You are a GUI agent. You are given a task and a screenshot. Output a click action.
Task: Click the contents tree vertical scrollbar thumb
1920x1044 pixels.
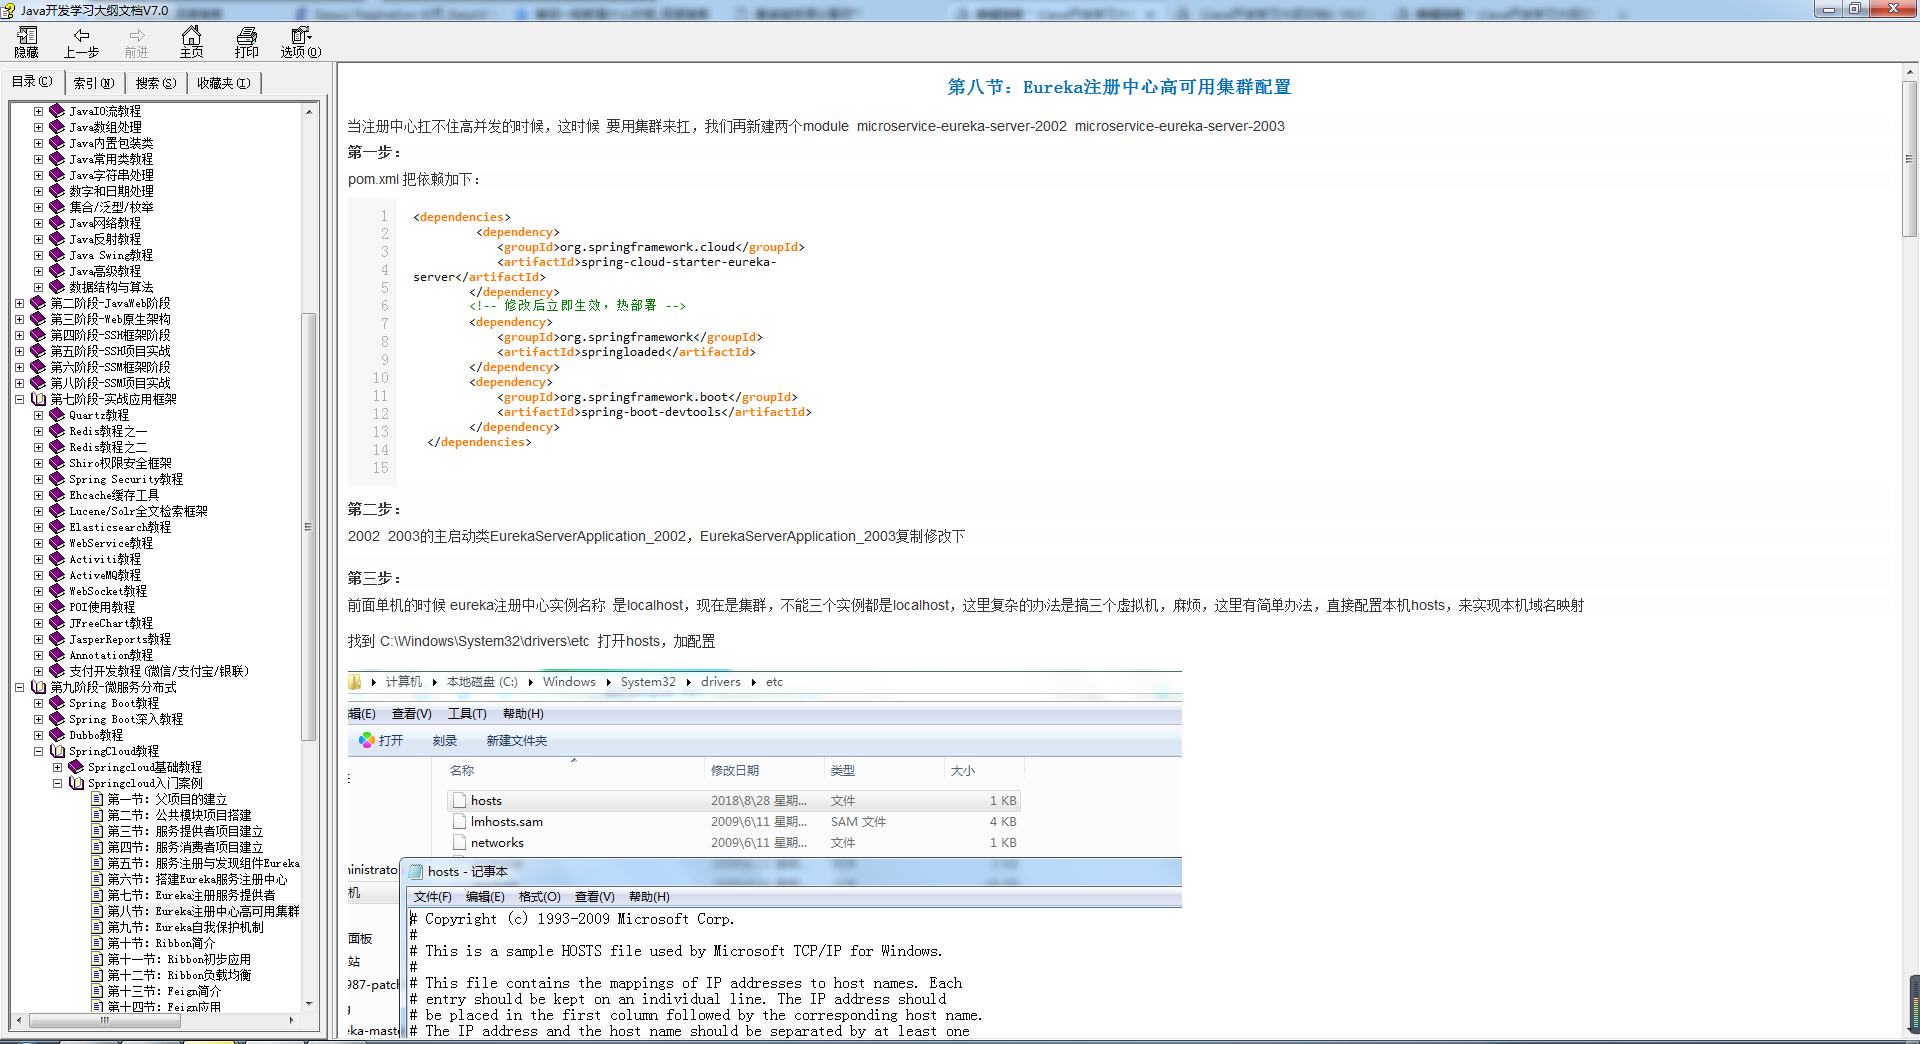308,527
